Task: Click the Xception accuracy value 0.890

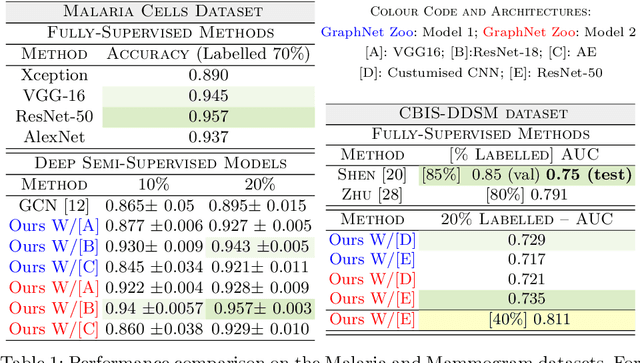Action: (x=208, y=75)
